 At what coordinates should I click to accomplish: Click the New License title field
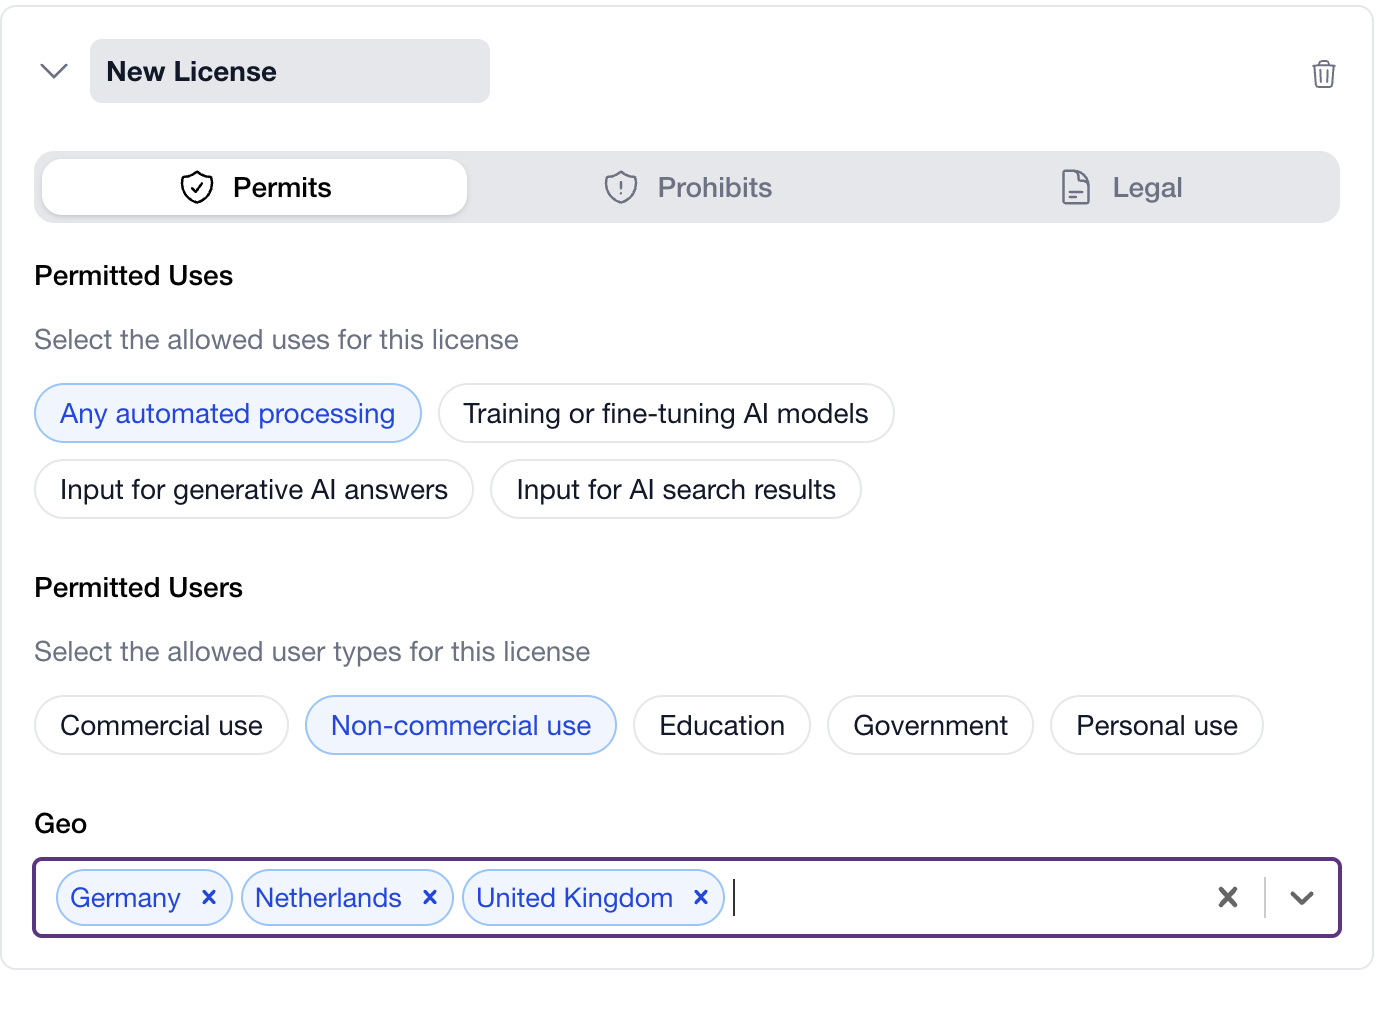pos(289,71)
